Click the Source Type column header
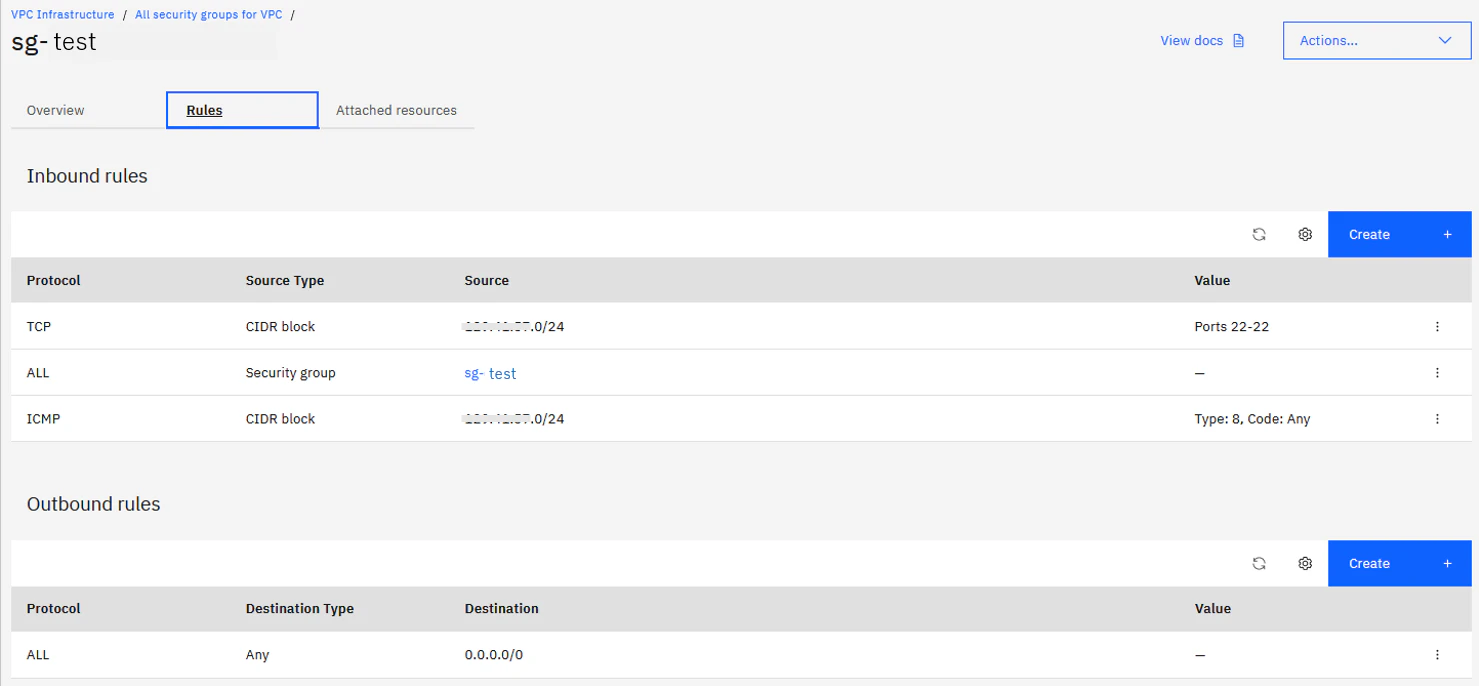Image resolution: width=1479 pixels, height=686 pixels. [x=285, y=280]
